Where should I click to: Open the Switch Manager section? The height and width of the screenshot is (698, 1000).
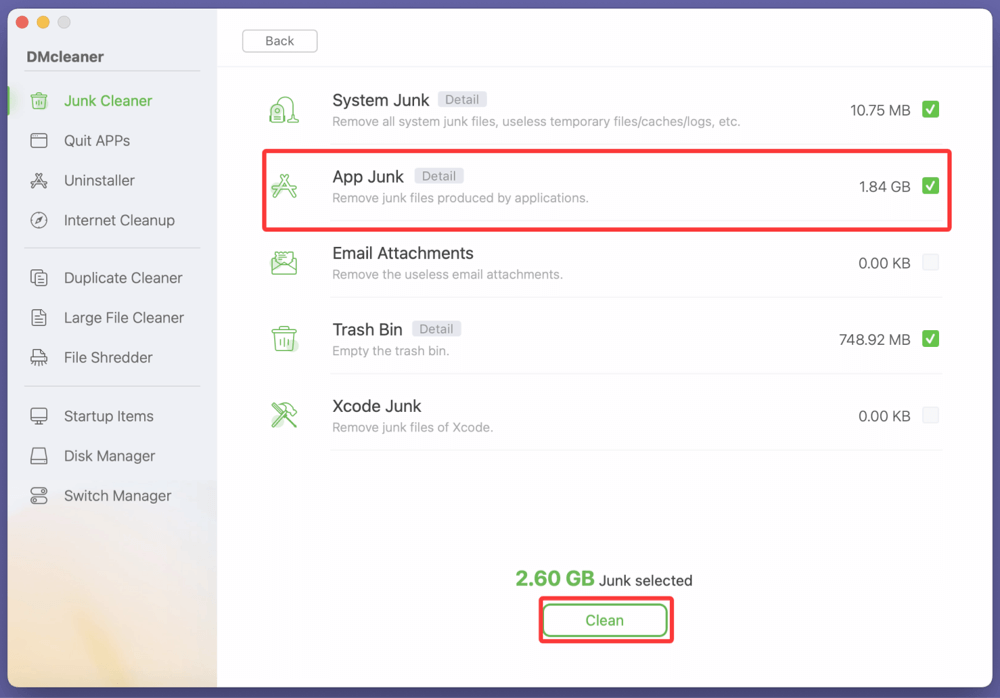tap(37, 496)
